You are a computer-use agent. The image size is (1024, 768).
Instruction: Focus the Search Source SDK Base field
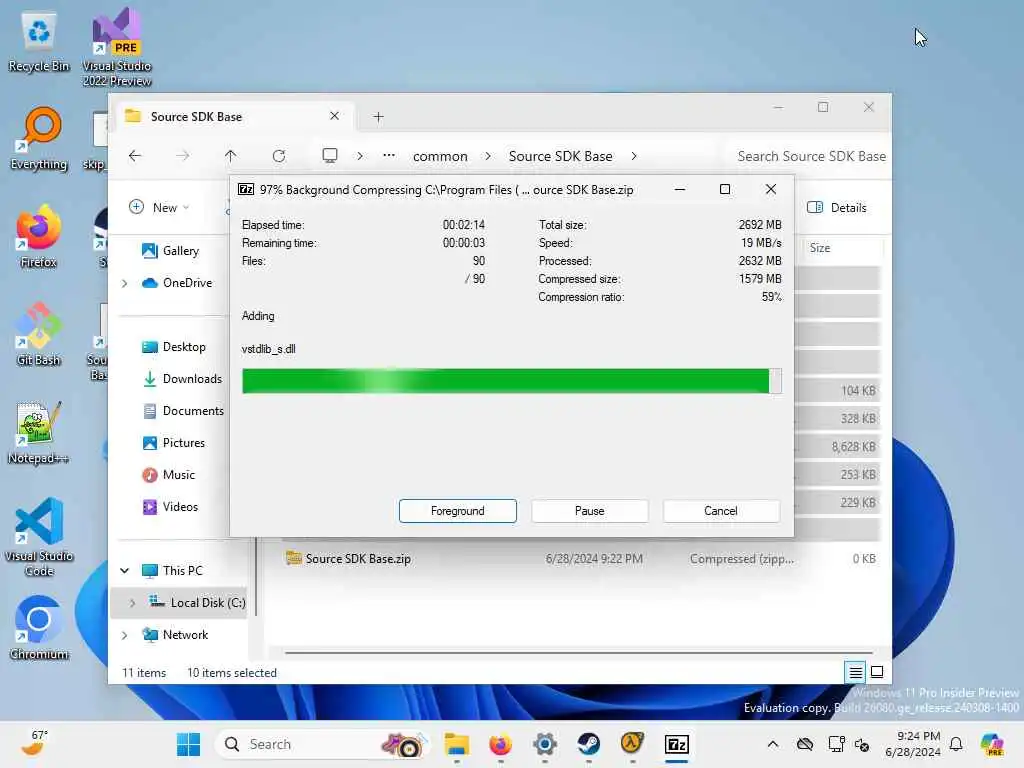coord(810,156)
